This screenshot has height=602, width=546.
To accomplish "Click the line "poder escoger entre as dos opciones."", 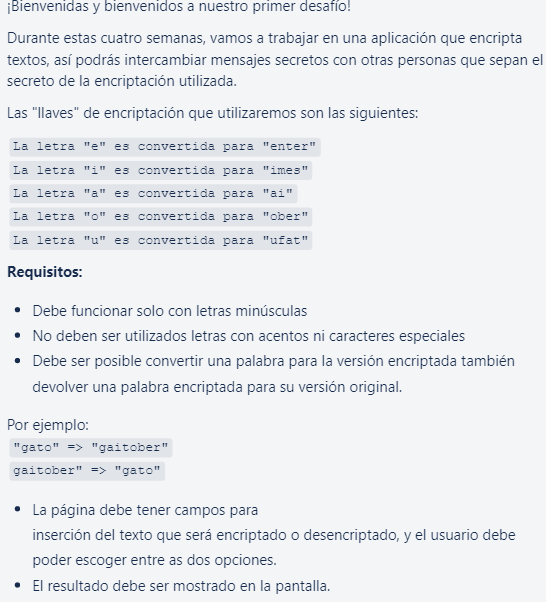I will click(154, 560).
